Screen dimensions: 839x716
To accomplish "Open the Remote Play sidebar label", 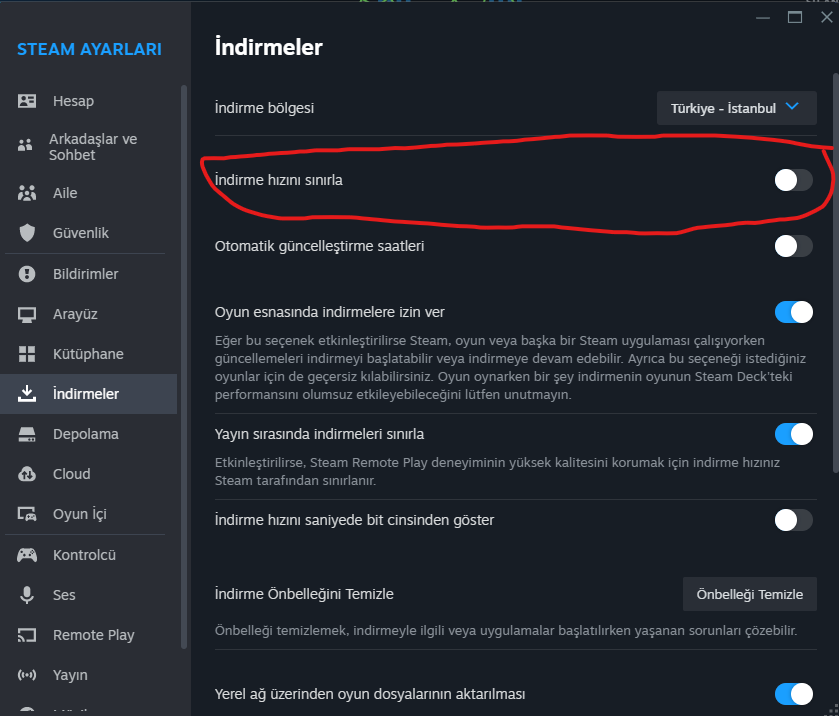I will tap(94, 635).
